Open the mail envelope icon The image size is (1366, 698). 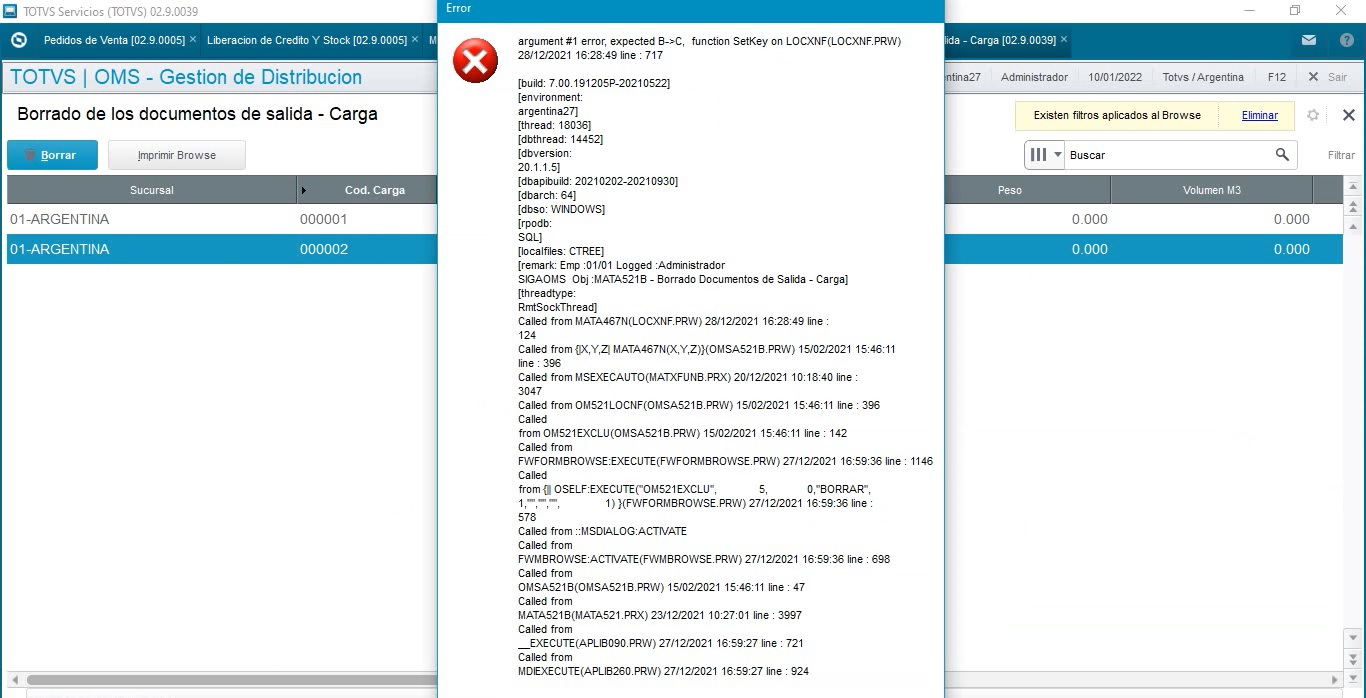1309,40
